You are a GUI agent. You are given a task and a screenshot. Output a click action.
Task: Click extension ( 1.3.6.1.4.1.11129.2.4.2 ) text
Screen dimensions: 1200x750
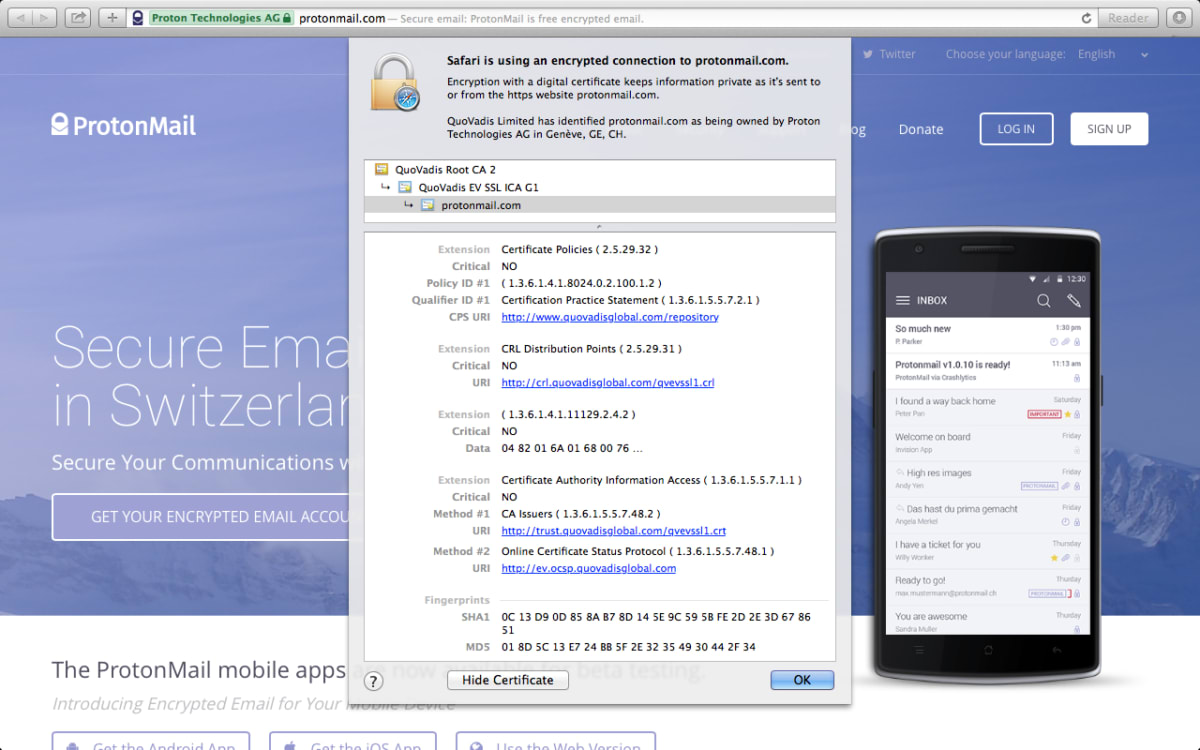(x=568, y=414)
